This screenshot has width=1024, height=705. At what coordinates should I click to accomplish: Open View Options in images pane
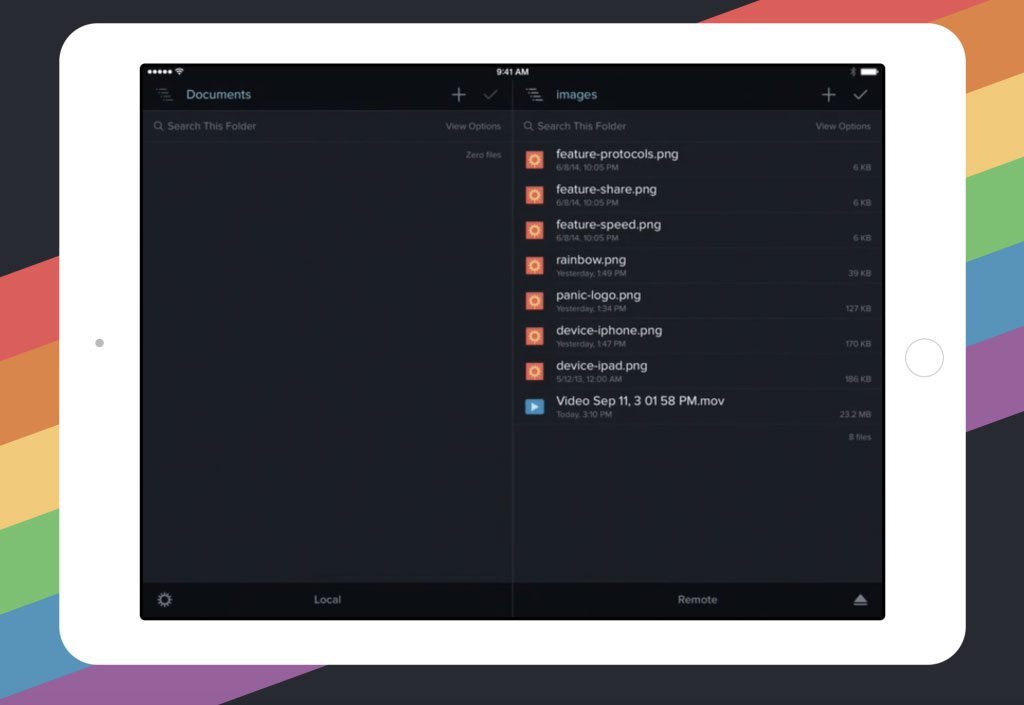[842, 126]
